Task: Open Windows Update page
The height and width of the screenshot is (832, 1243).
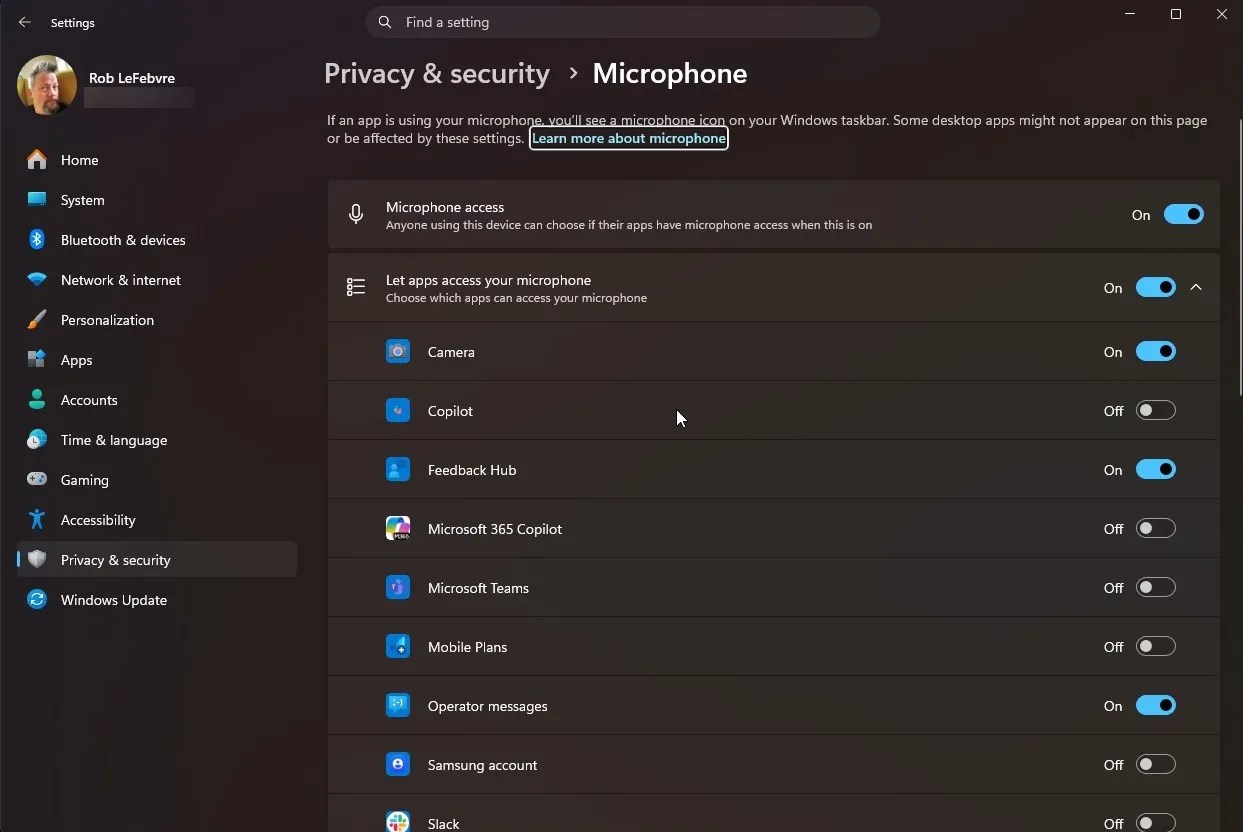Action: (x=157, y=600)
